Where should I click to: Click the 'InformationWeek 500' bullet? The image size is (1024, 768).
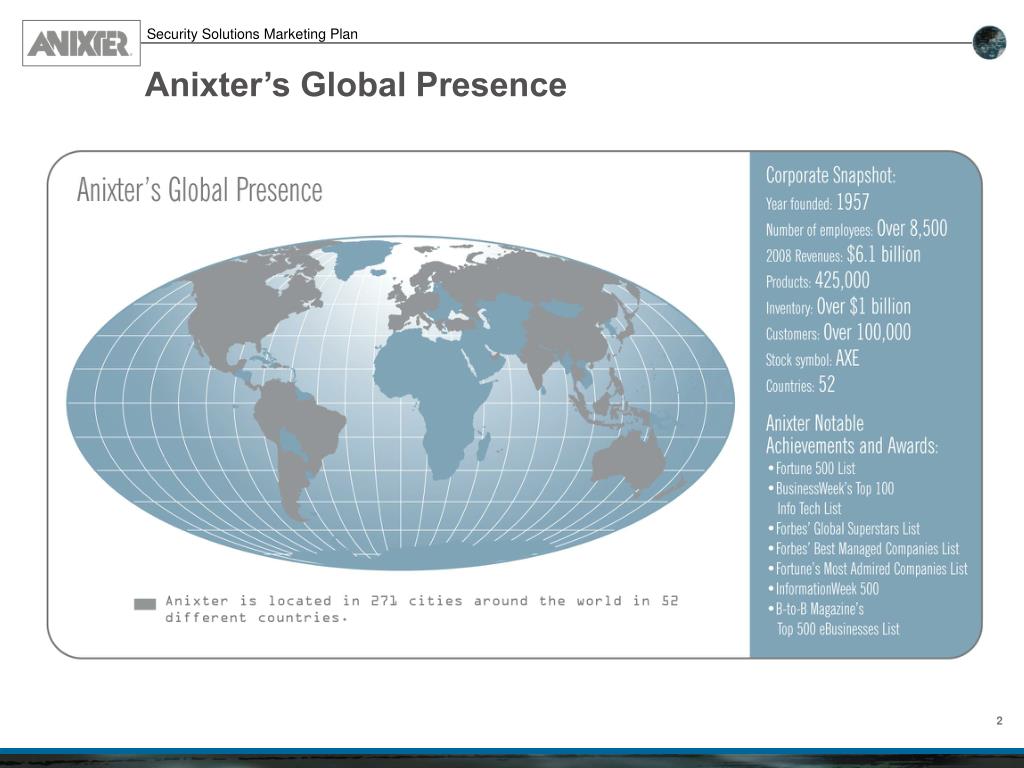coord(824,589)
